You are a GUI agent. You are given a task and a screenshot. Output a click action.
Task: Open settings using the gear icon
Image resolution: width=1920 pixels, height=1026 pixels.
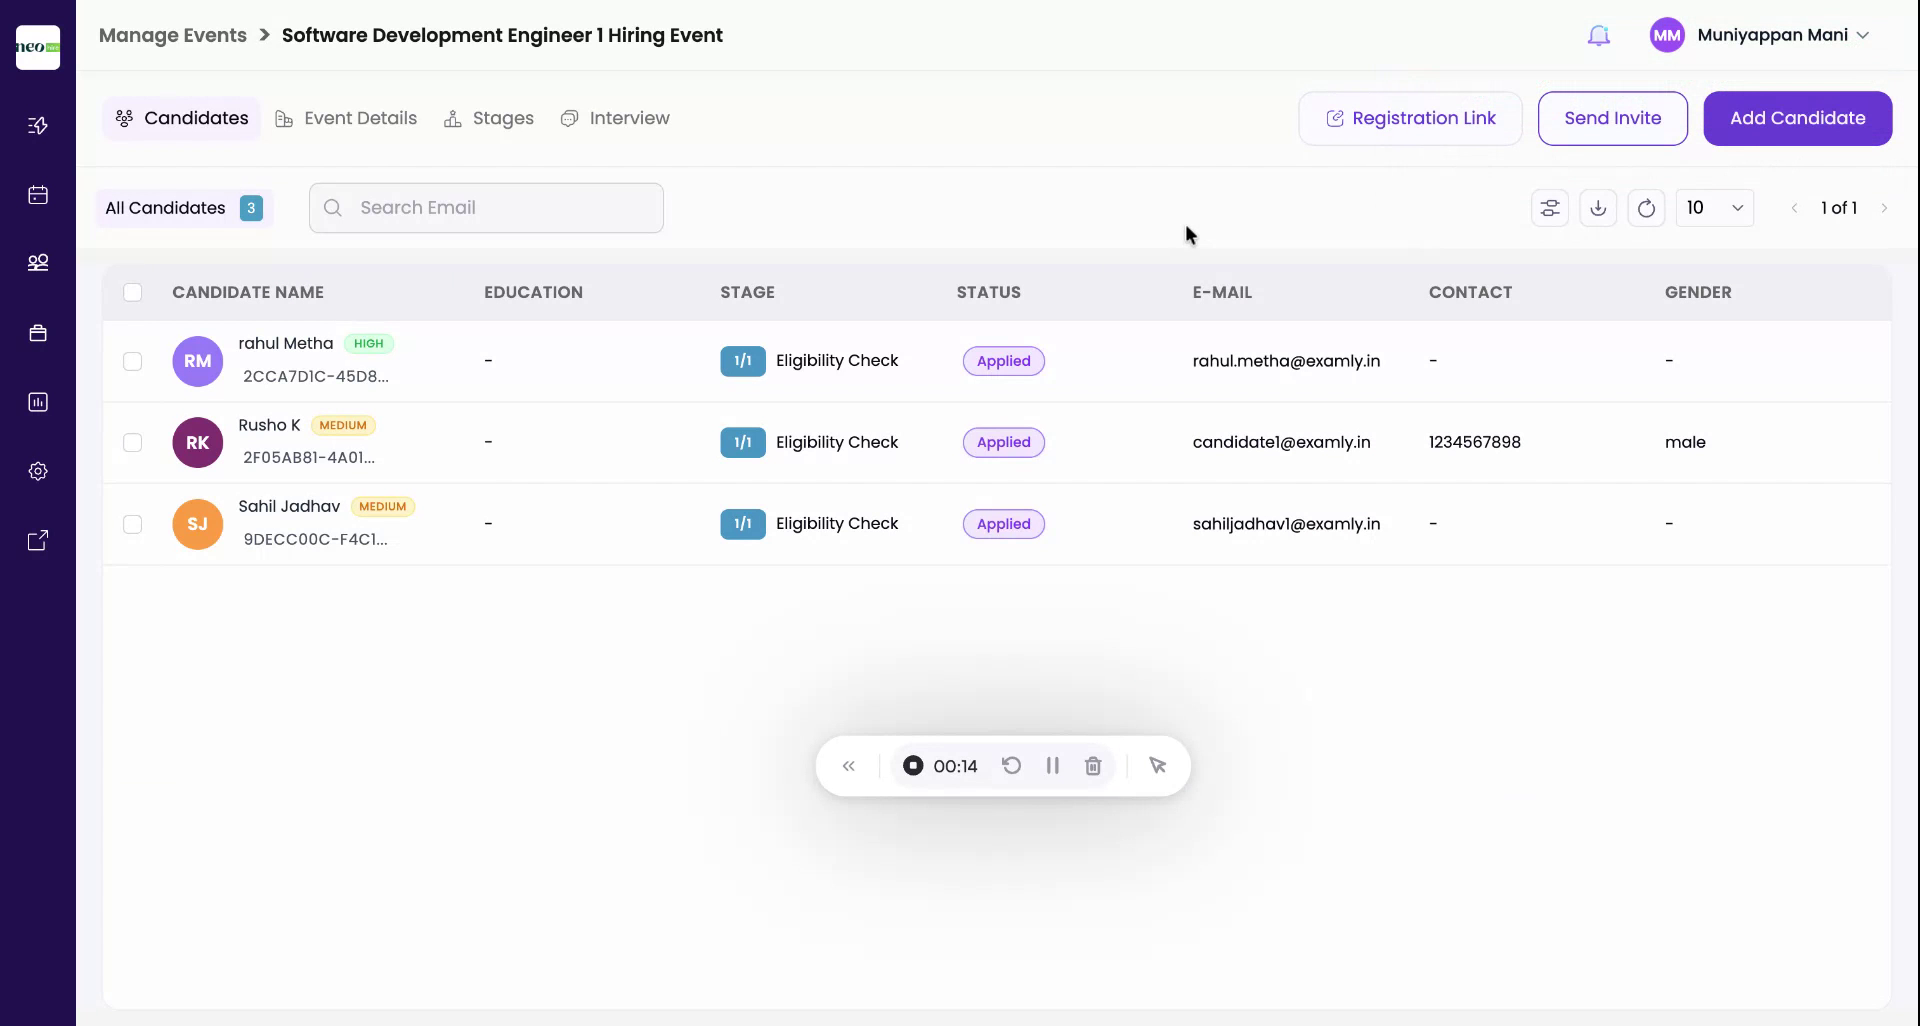click(38, 470)
